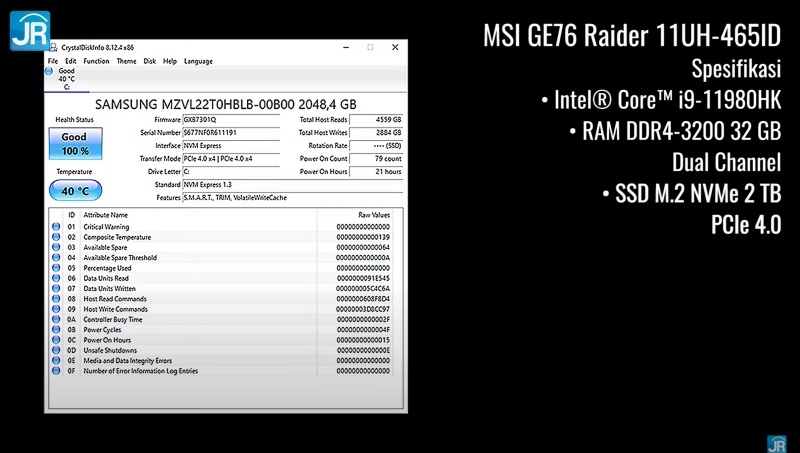Image resolution: width=800 pixels, height=453 pixels.
Task: Click the status icon for Power Cycles
Action: (56, 330)
